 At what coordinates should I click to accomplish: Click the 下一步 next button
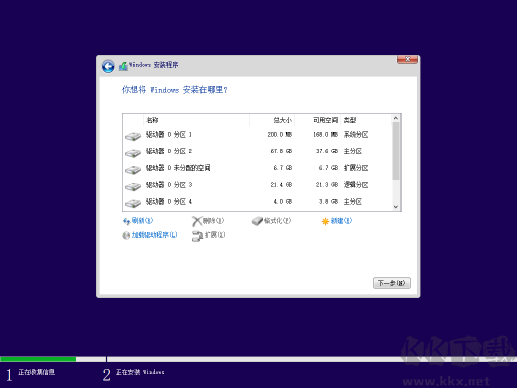coord(392,283)
